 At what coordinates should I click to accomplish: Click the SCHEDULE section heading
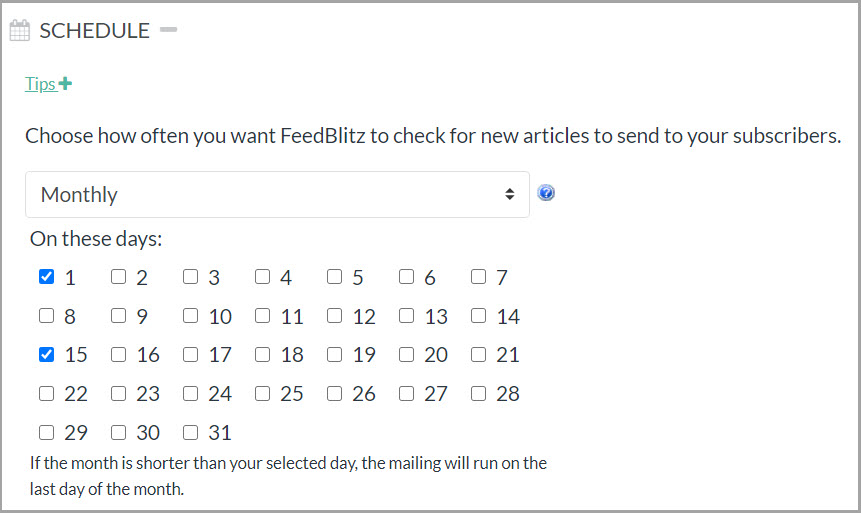[x=94, y=31]
